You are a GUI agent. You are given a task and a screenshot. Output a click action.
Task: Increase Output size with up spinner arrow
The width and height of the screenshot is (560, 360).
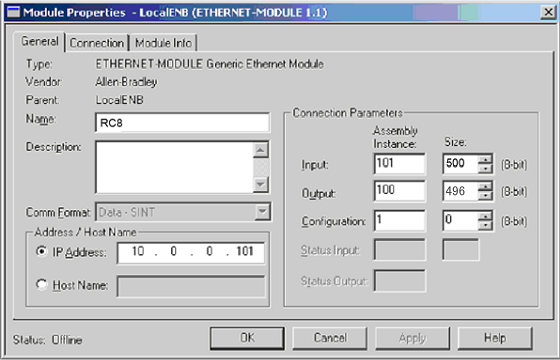485,186
